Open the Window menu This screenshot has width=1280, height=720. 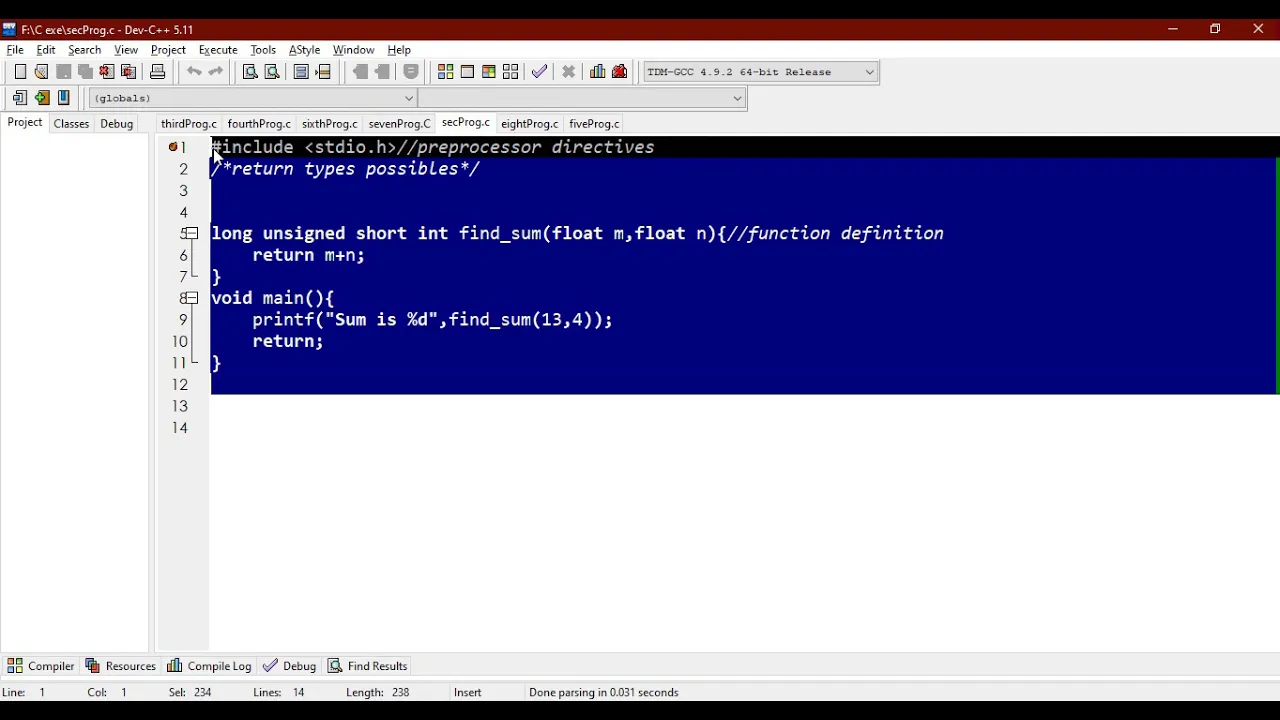click(353, 50)
